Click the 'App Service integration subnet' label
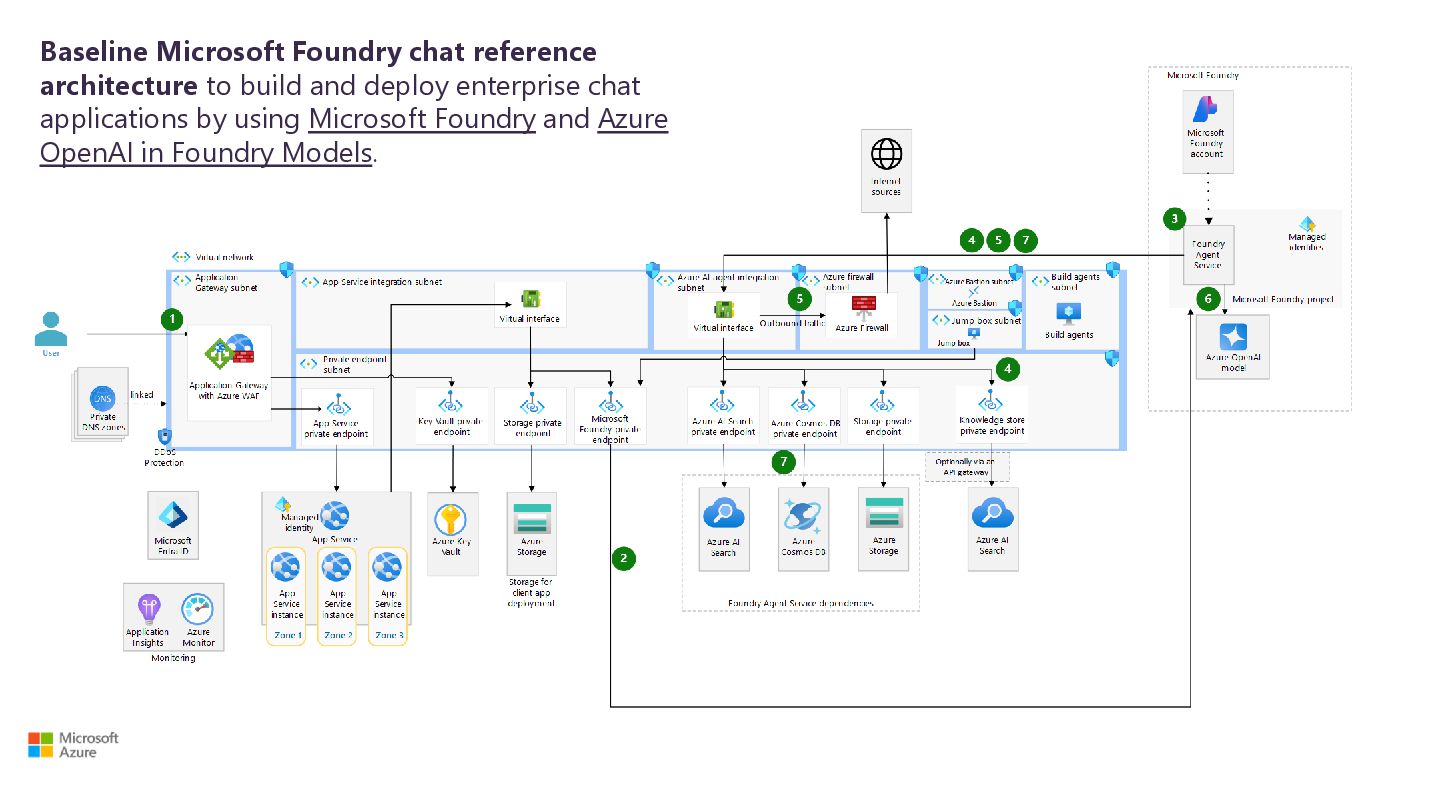The width and height of the screenshot is (1440, 810). pyautogui.click(x=381, y=282)
